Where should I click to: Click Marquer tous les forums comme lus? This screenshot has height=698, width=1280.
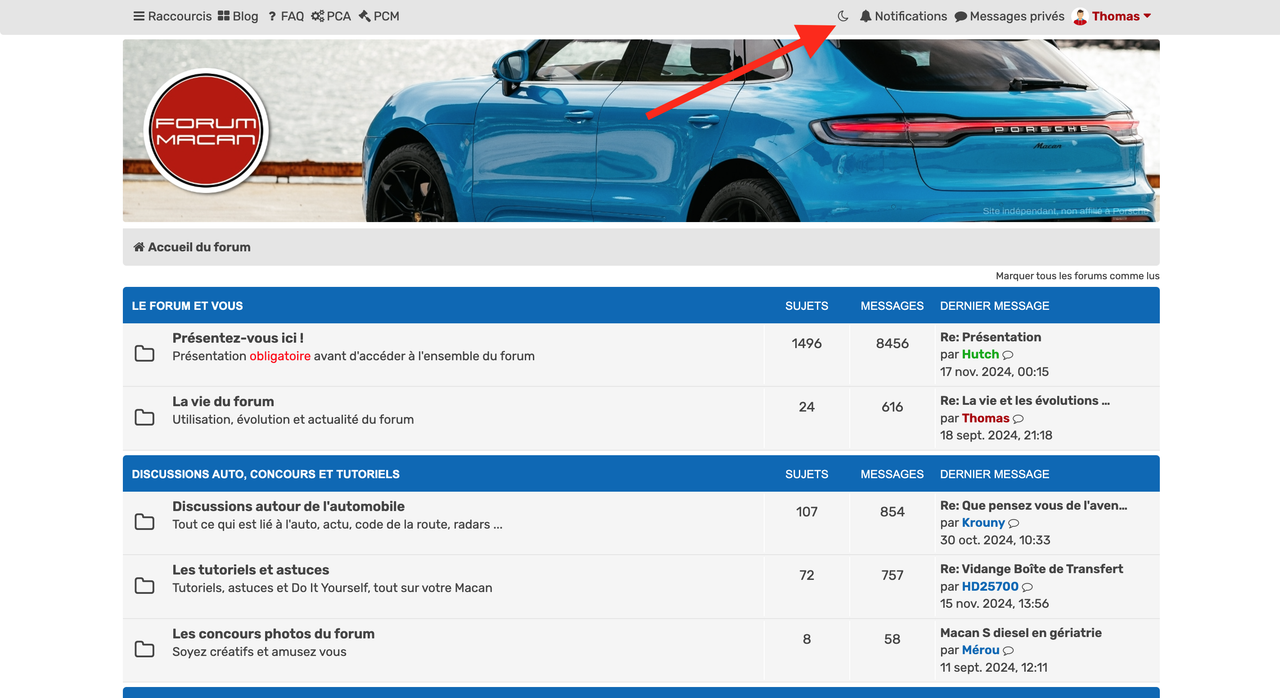(1077, 276)
